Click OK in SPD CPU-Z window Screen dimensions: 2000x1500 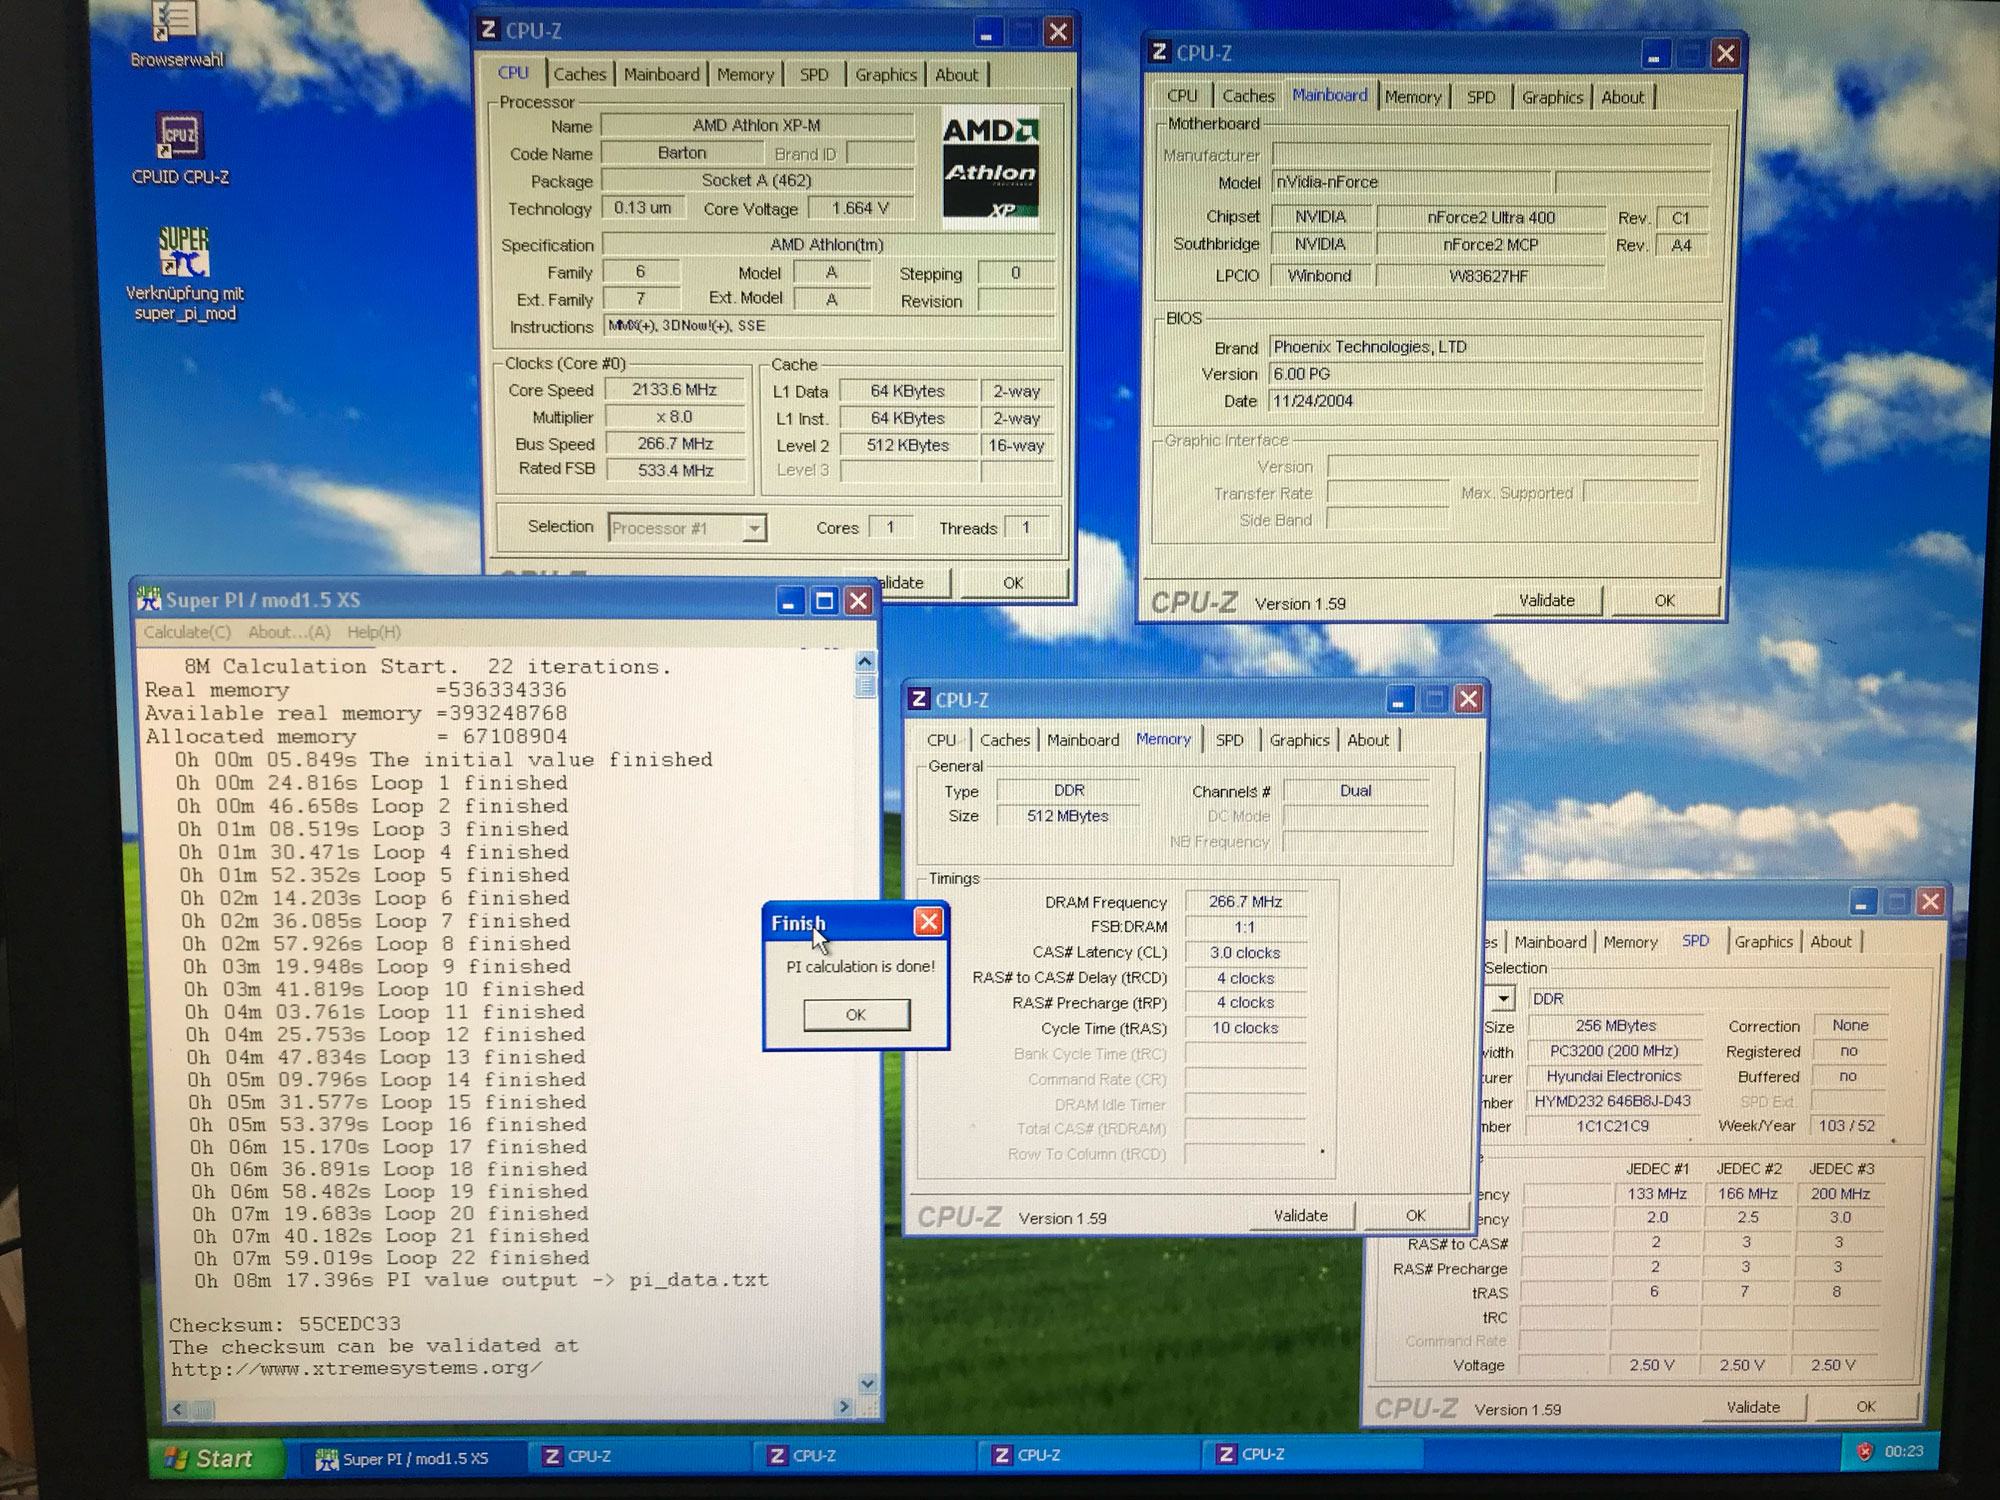[1866, 1406]
